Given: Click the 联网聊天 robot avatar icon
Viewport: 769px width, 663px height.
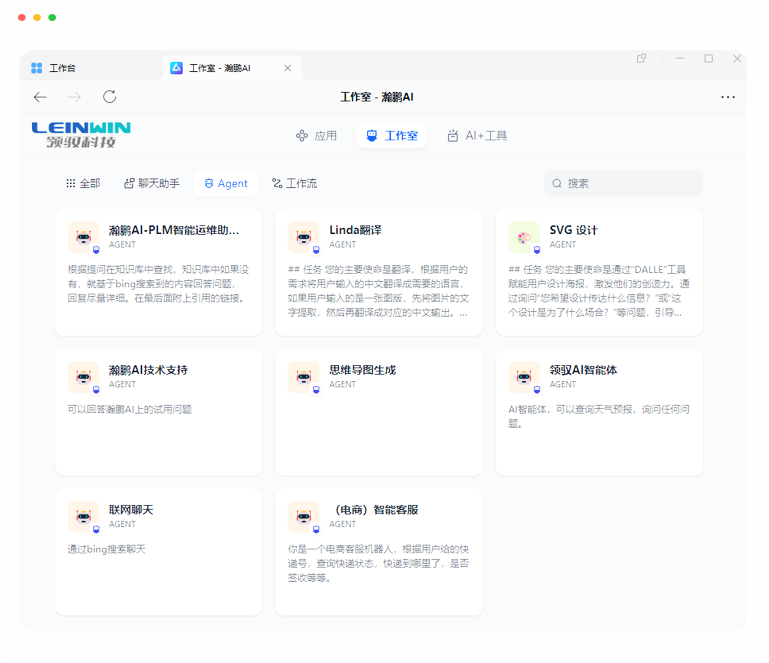Looking at the screenshot, I should [83, 517].
